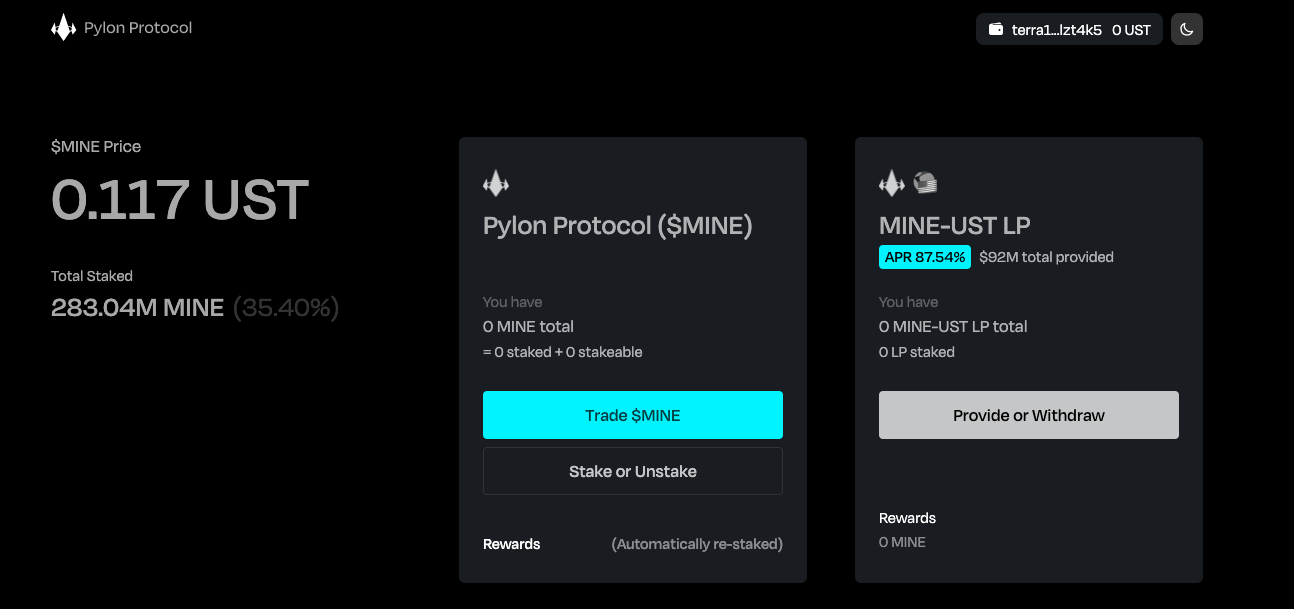Click the wallet icon beside terra1 address
1294x609 pixels.
996,30
